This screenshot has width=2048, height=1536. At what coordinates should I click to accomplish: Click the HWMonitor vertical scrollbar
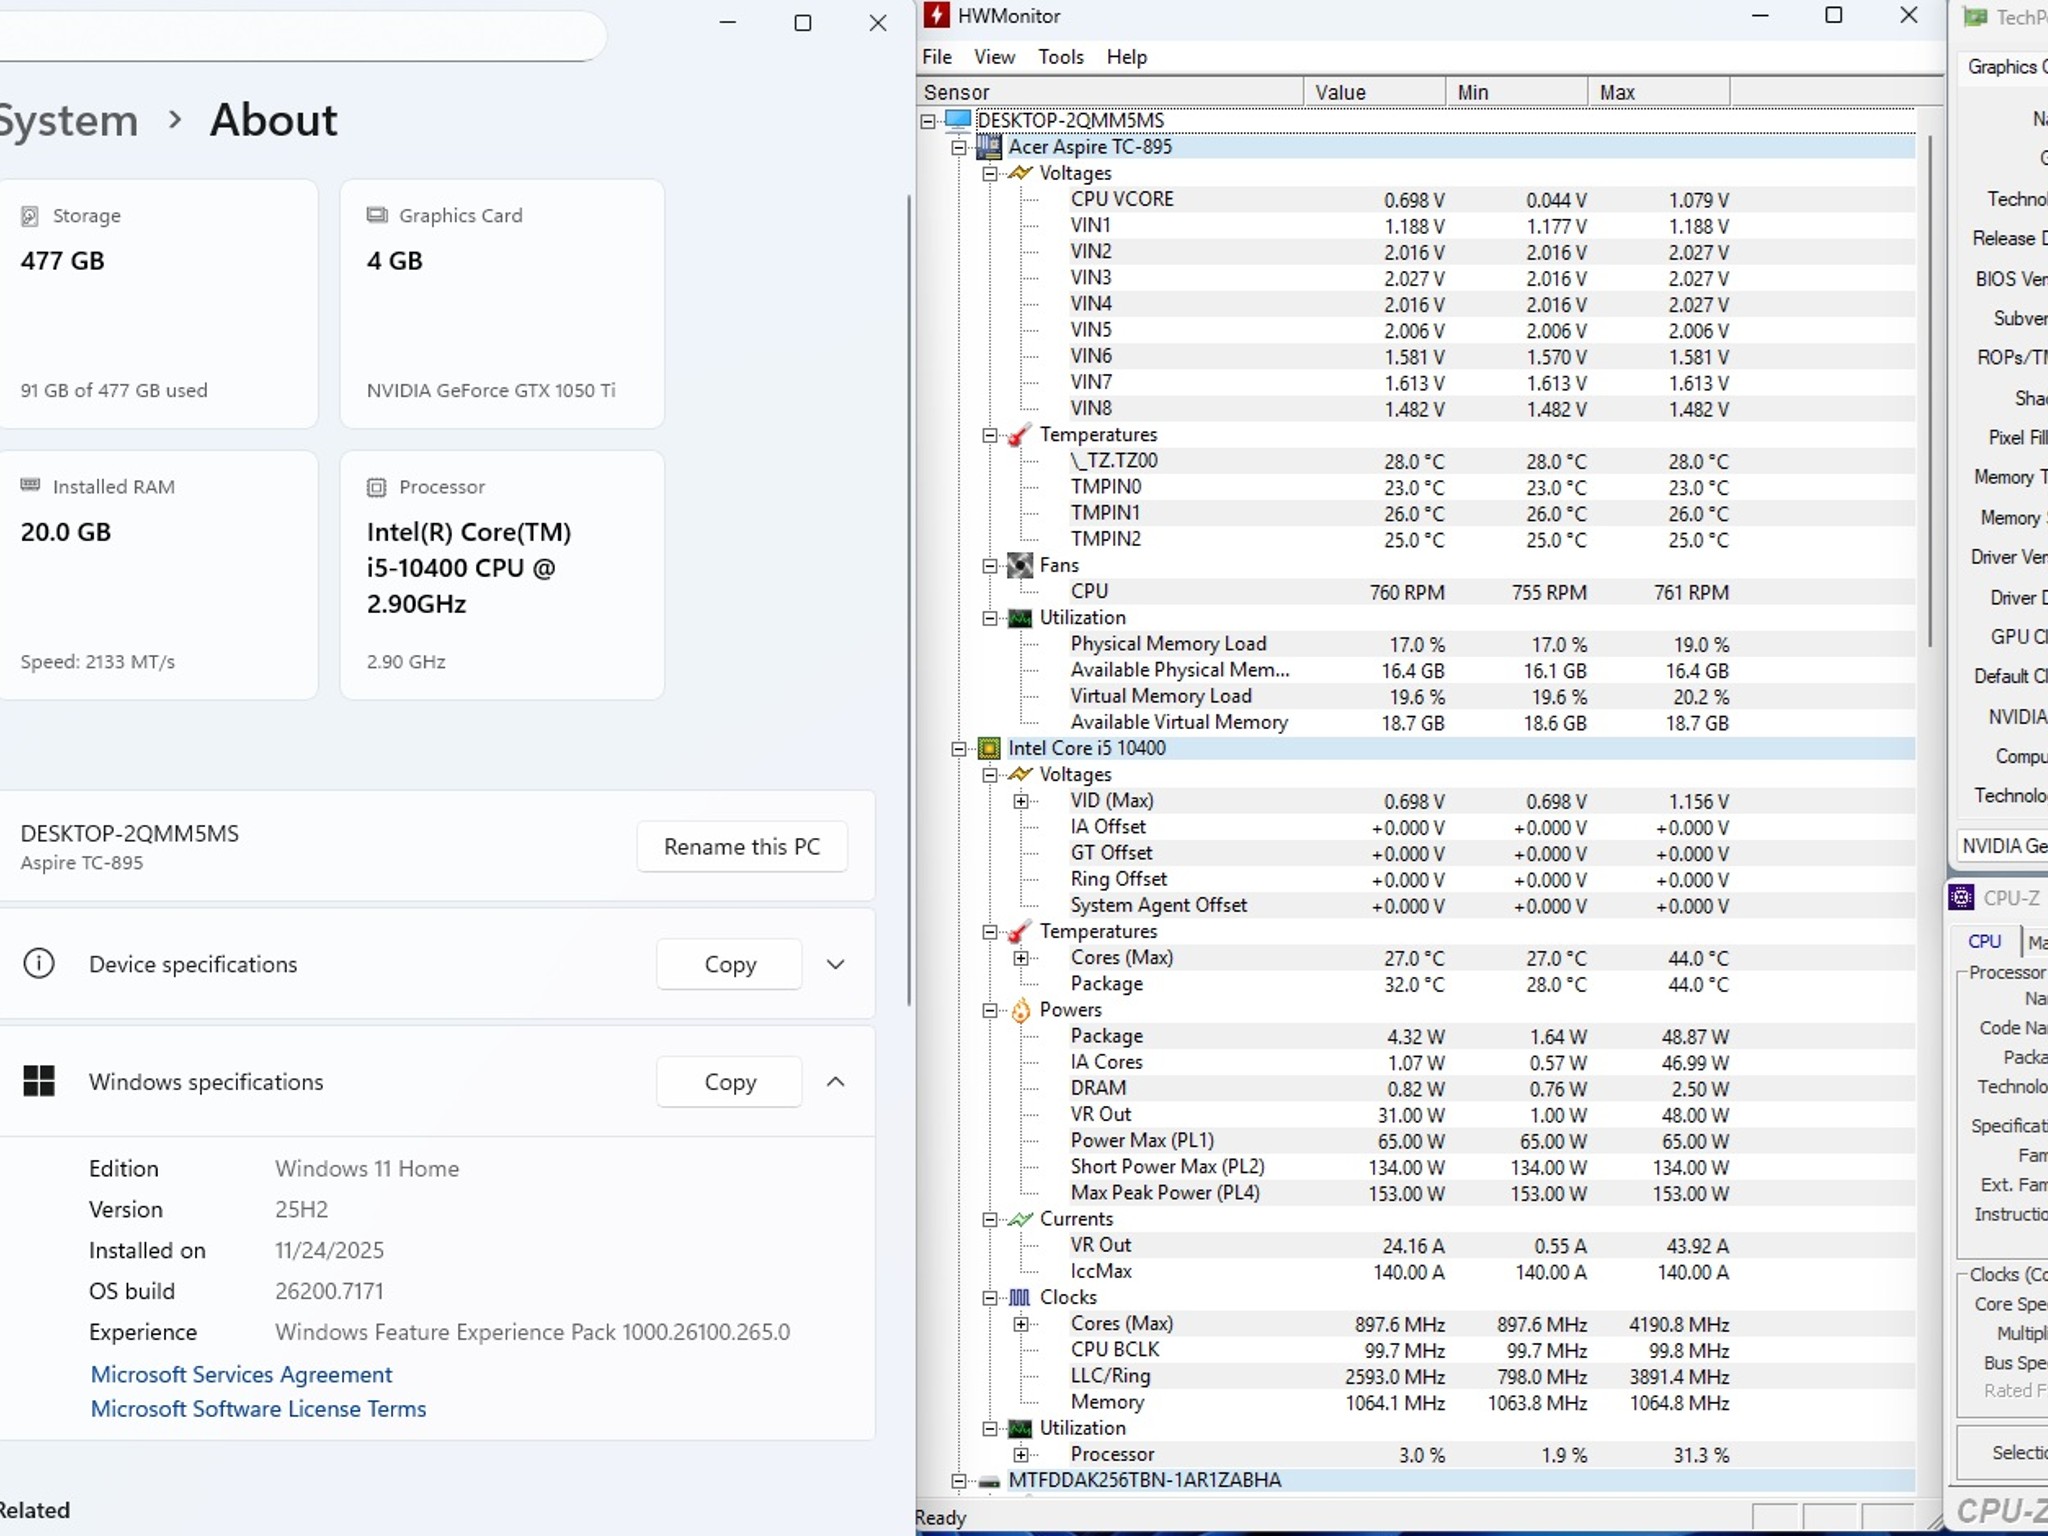pyautogui.click(x=1929, y=390)
